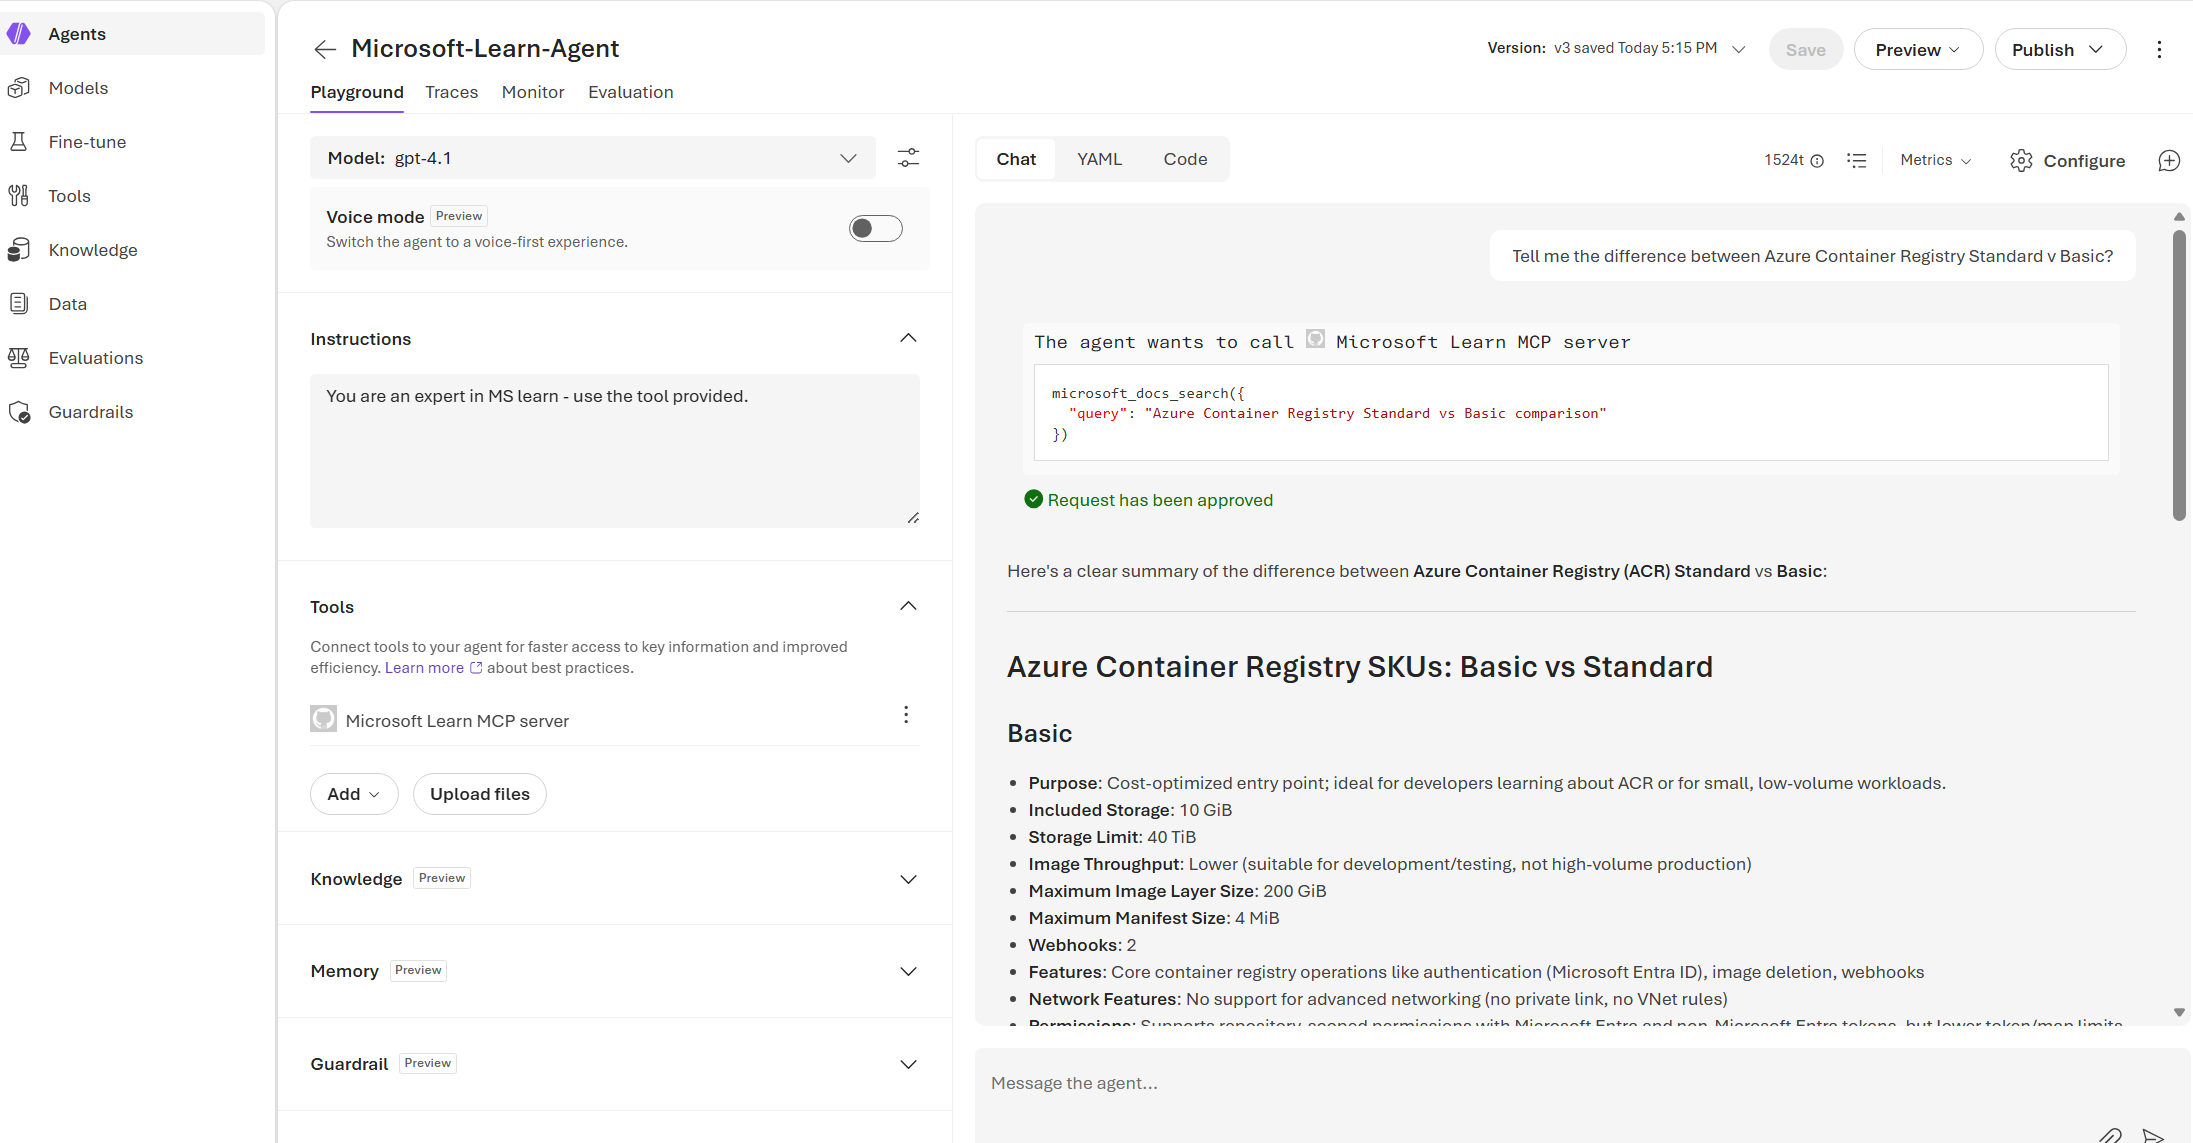2193x1143 pixels.
Task: Open the Evaluation tab
Action: pos(631,92)
